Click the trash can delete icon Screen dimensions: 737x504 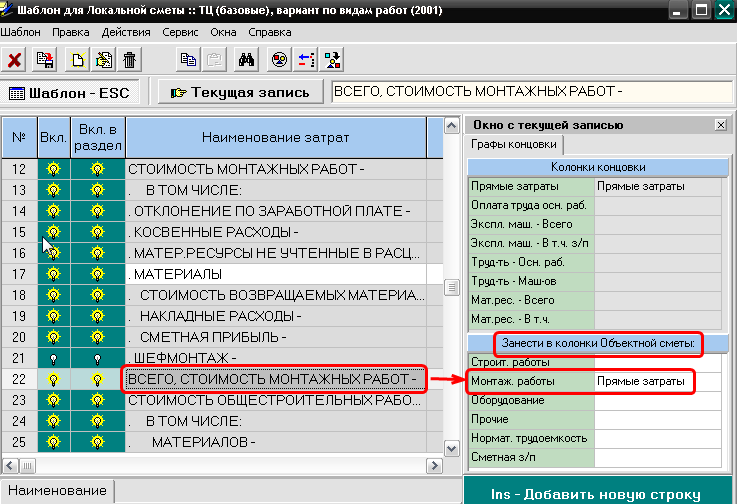point(130,60)
